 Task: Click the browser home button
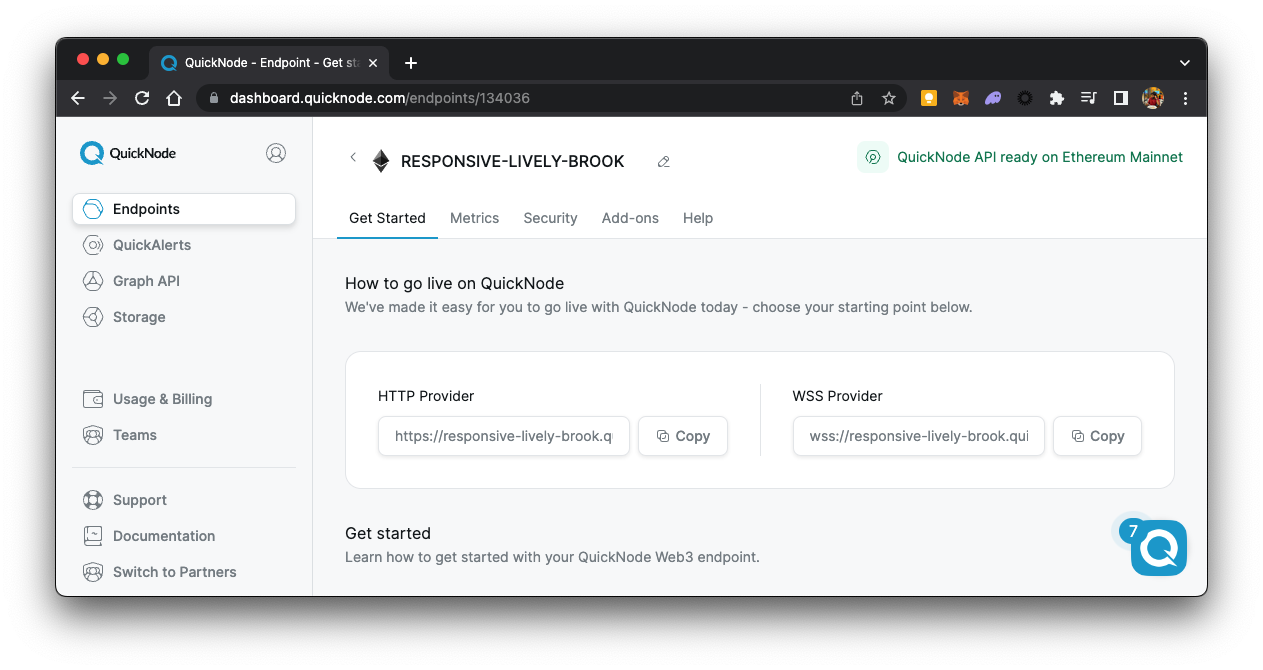coord(174,98)
